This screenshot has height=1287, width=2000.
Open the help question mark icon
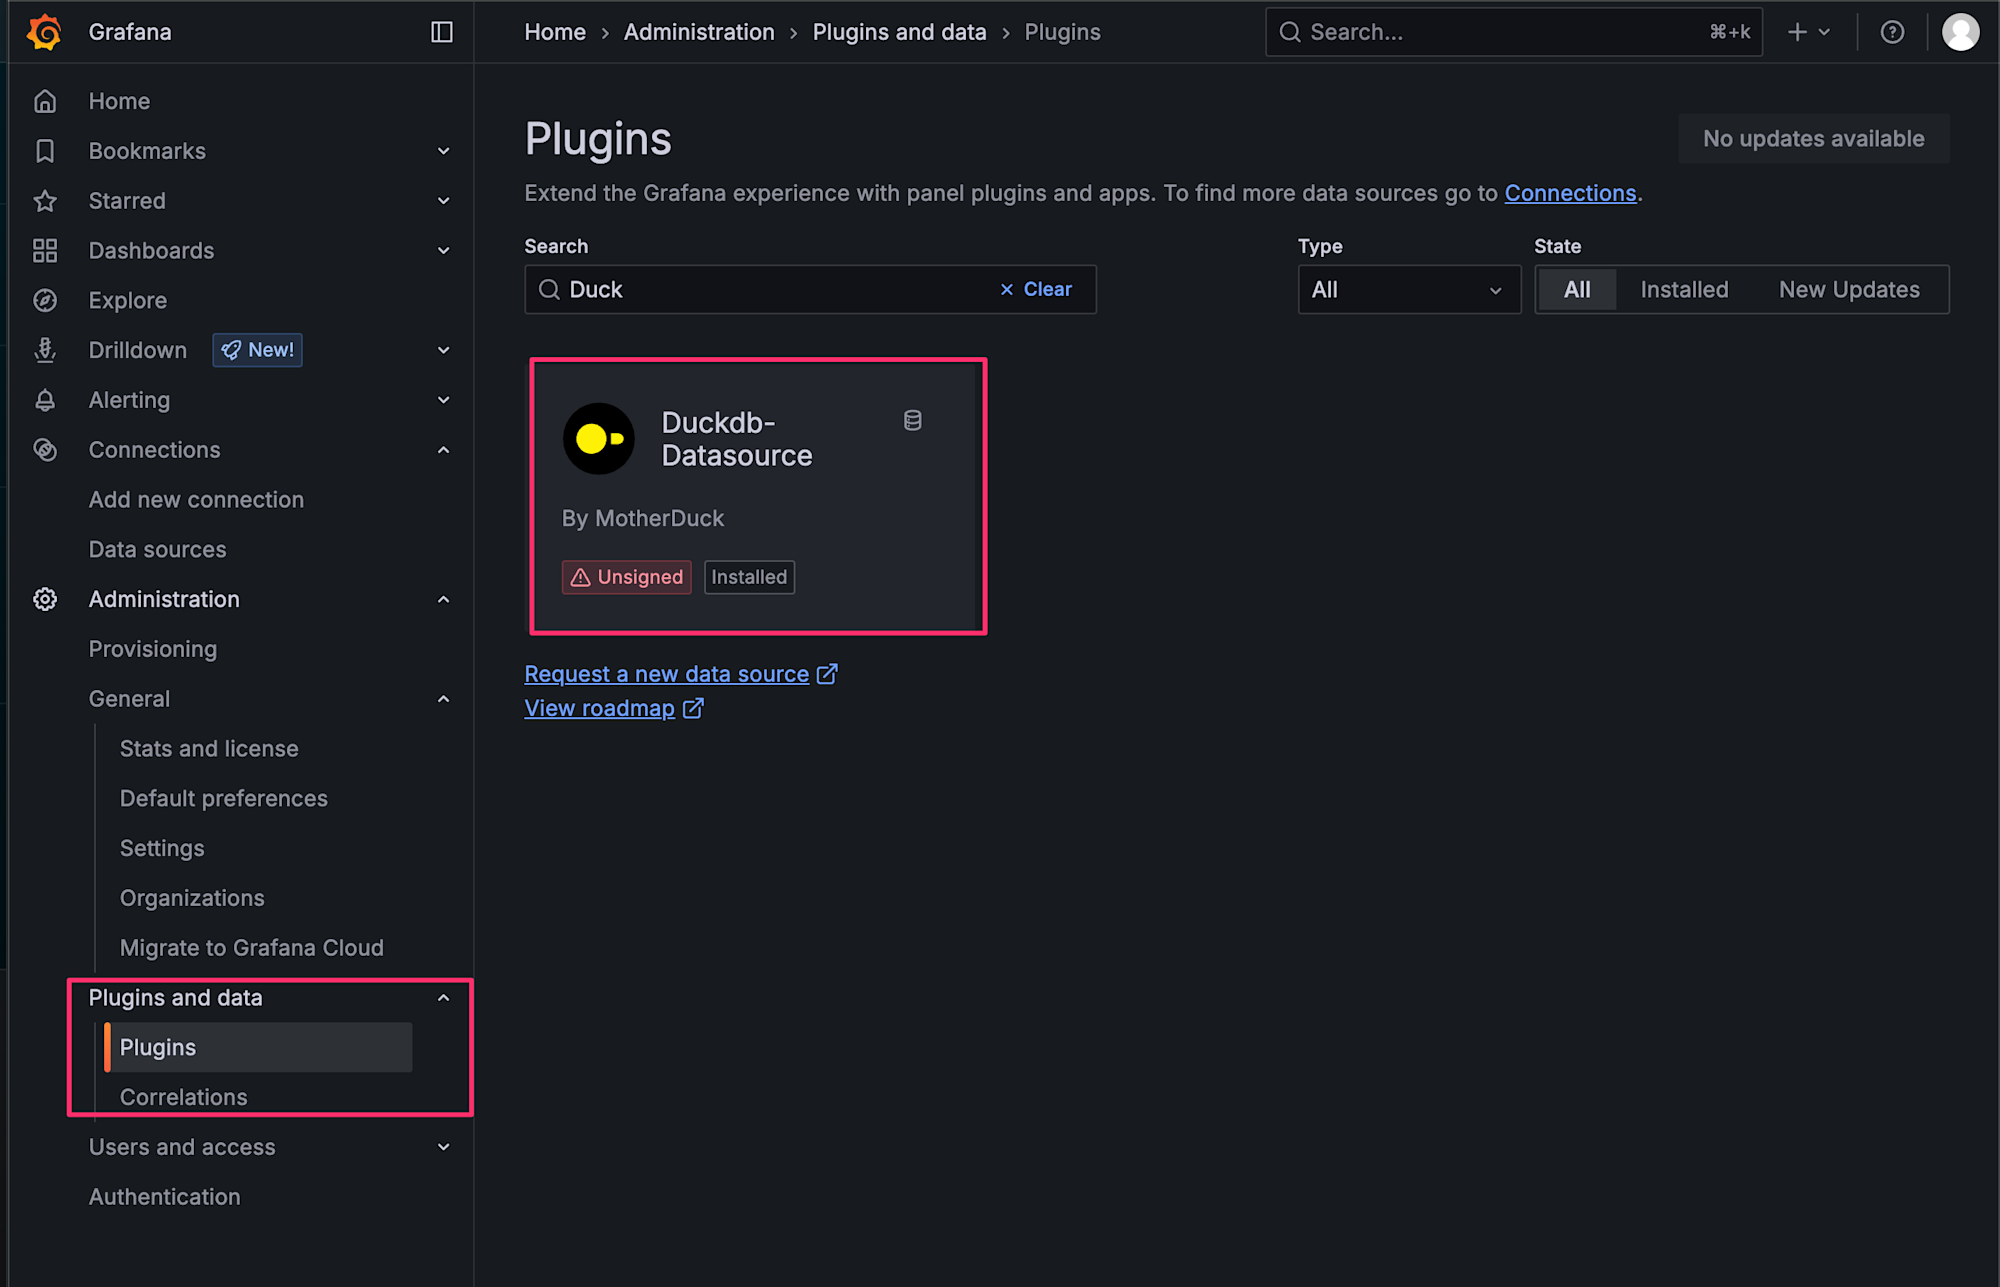tap(1892, 32)
